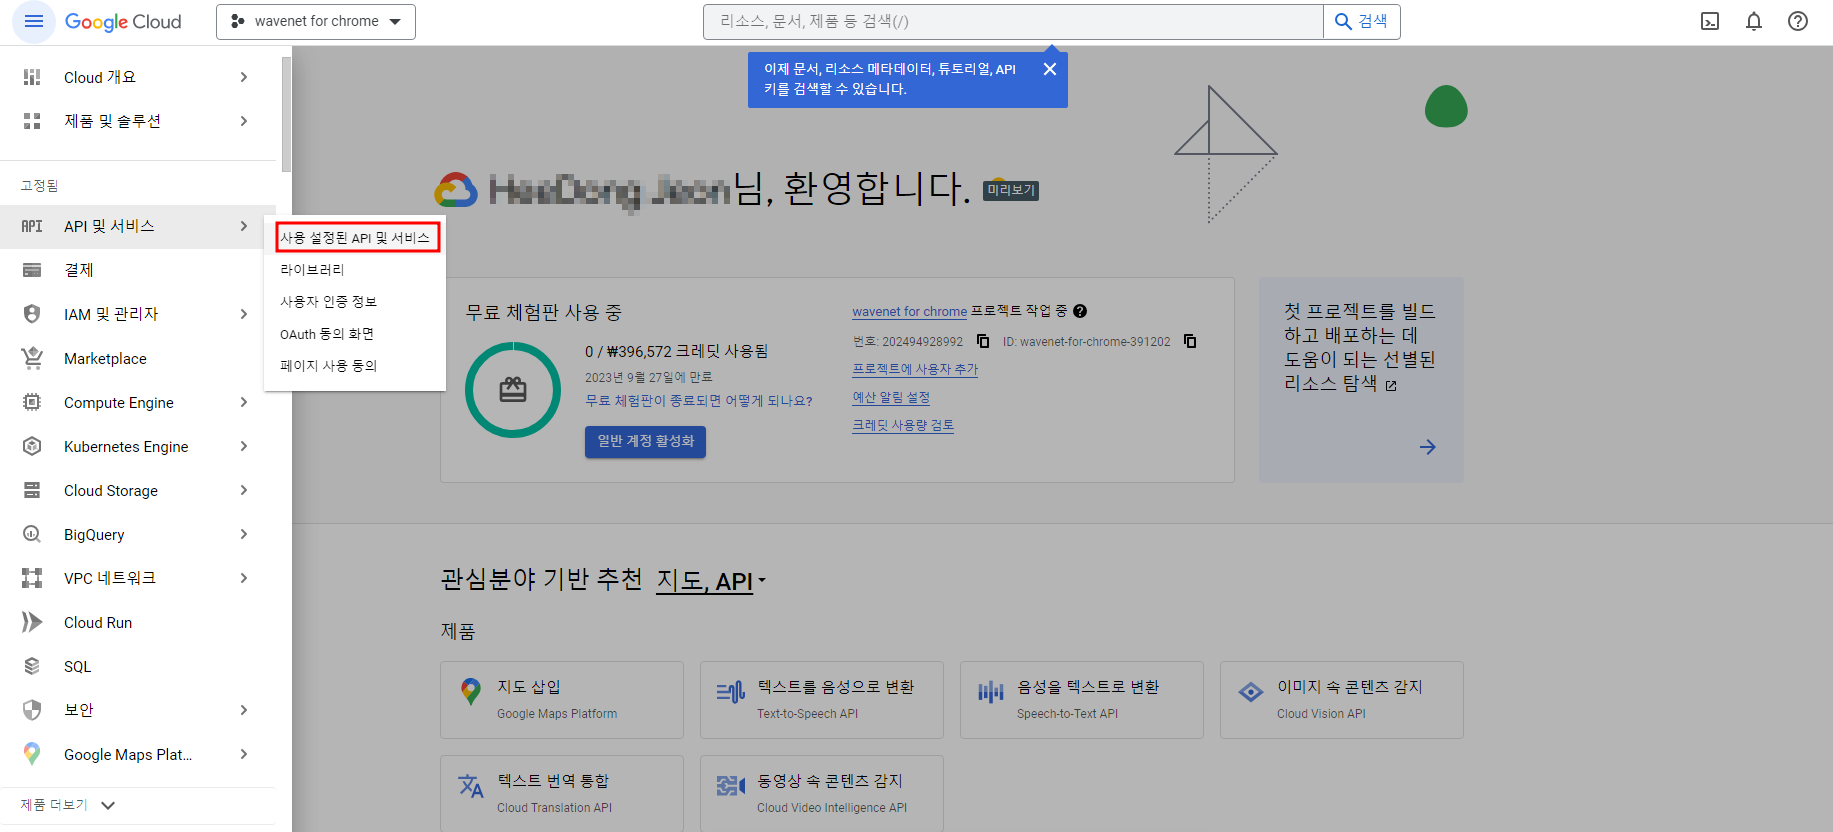Viewport: 1833px width, 832px height.
Task: Select OAuth 동의 화면 submenu item
Action: coord(354,334)
